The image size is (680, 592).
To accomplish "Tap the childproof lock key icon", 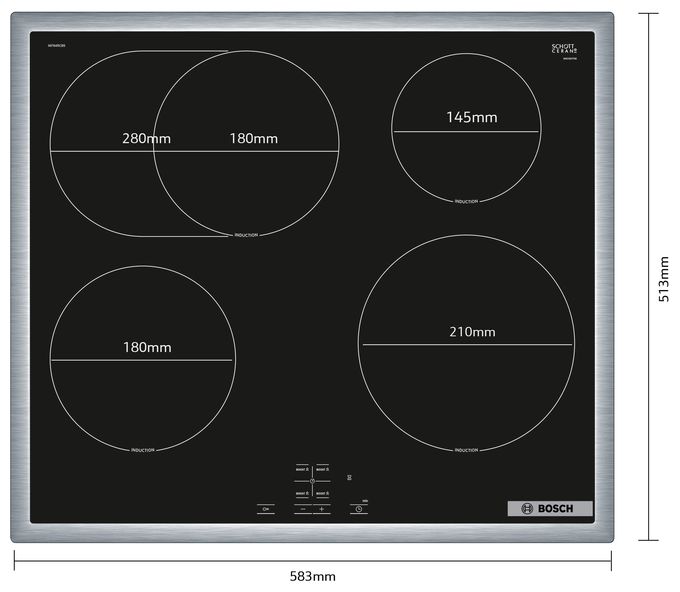I will [x=265, y=509].
